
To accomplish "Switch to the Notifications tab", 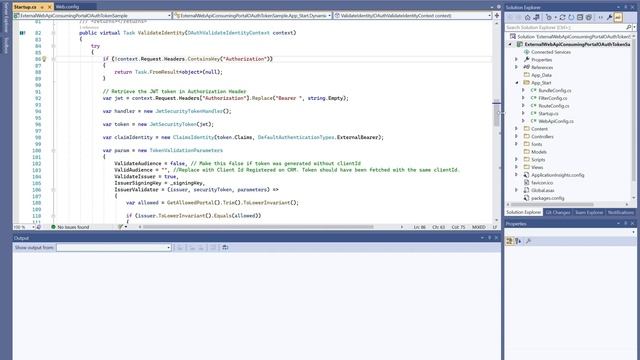I will 620,213.
